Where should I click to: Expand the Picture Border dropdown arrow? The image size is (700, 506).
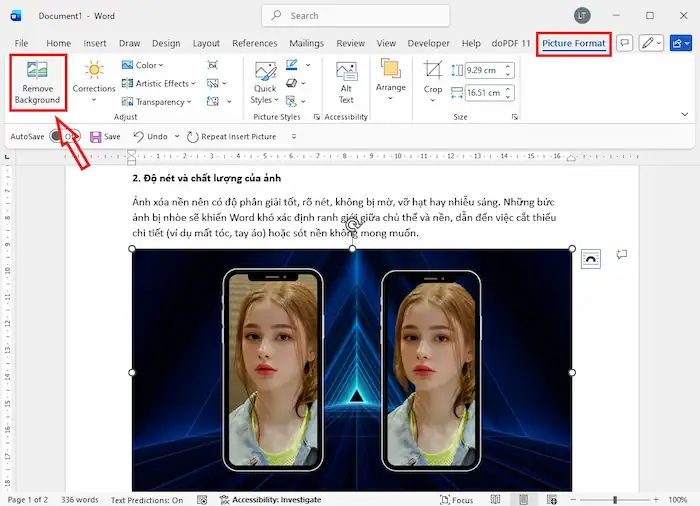click(x=308, y=65)
